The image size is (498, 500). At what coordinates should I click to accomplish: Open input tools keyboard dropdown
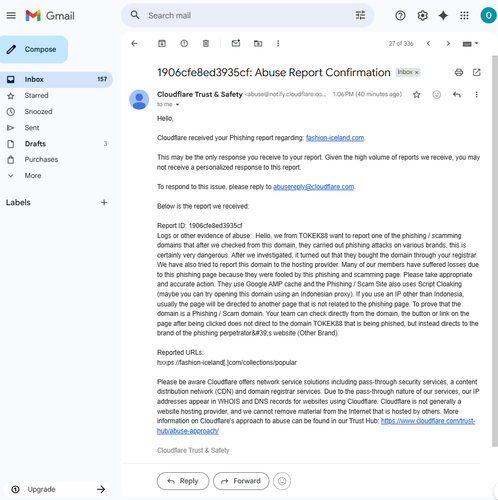click(x=470, y=44)
